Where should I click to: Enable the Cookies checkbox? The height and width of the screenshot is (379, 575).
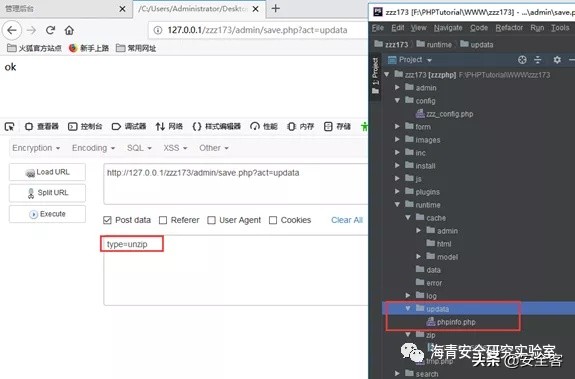pyautogui.click(x=273, y=220)
